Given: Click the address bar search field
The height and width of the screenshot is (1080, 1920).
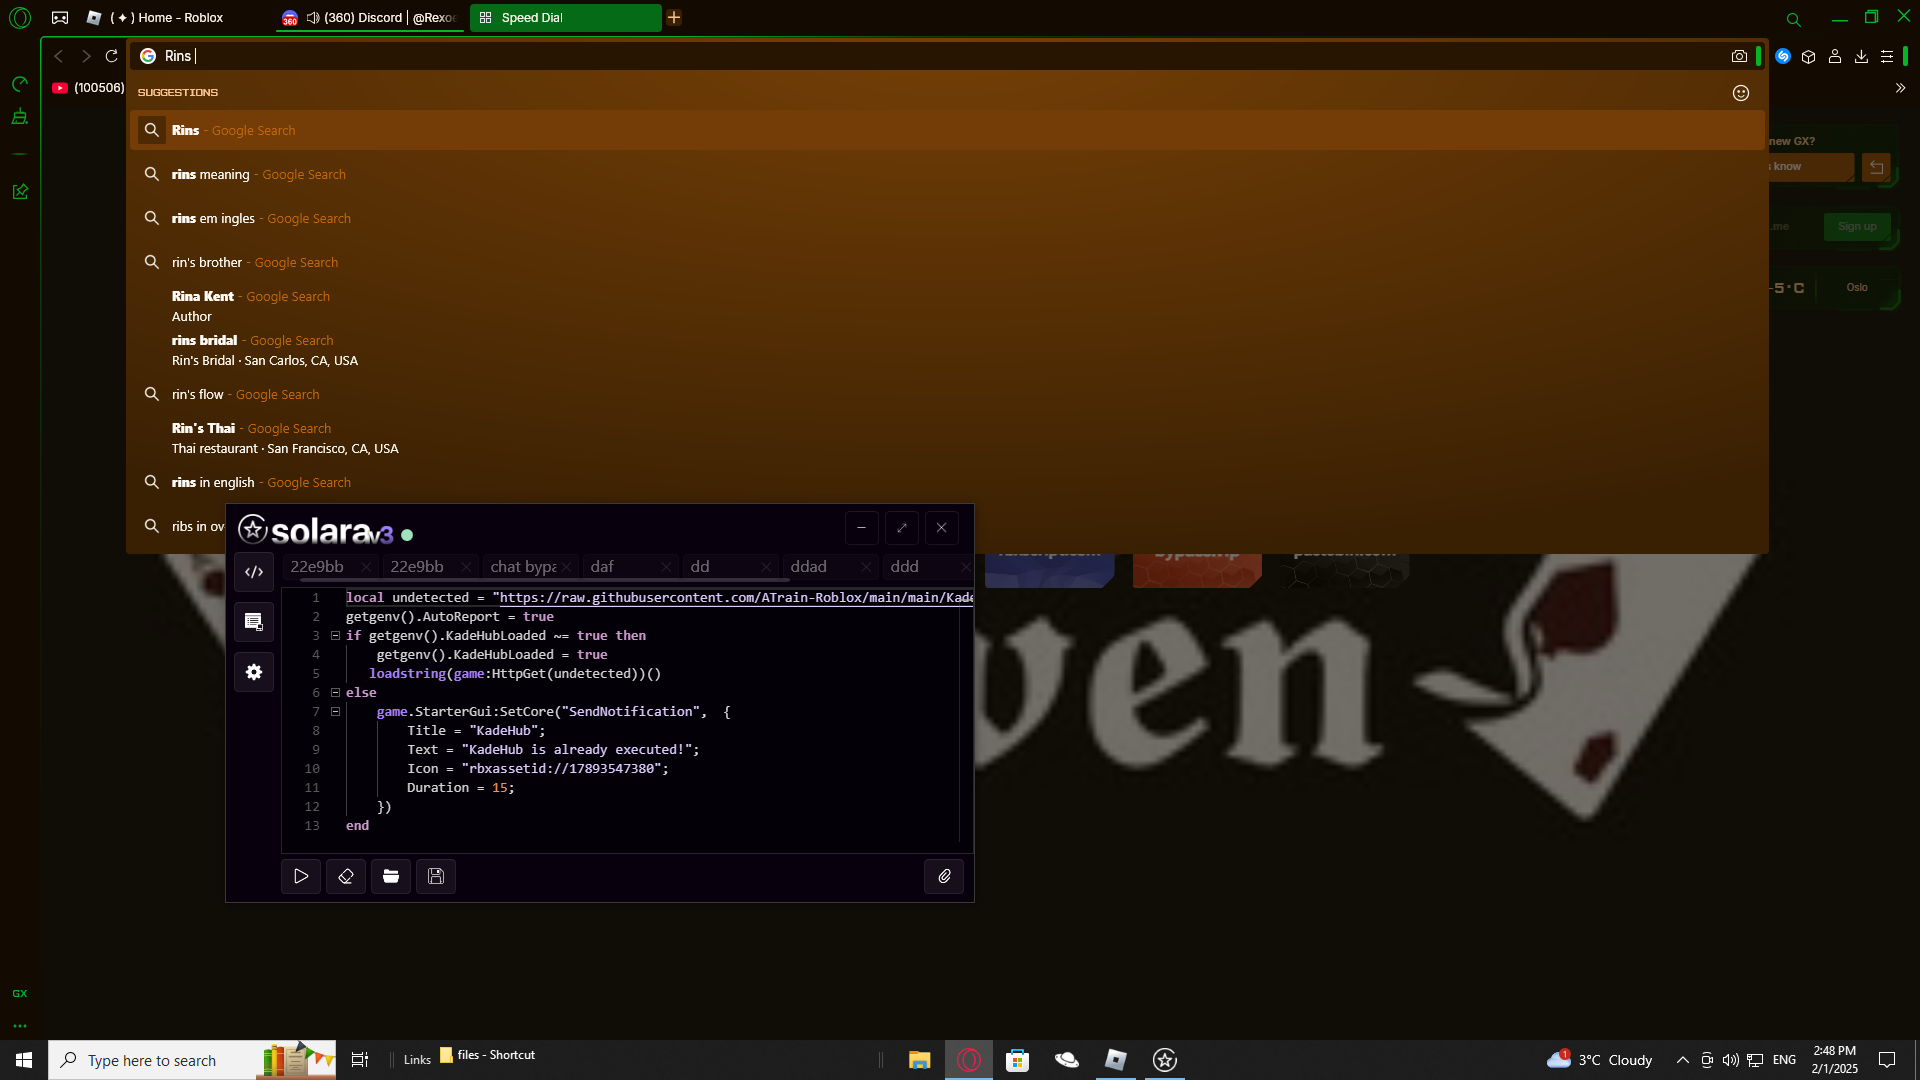Looking at the screenshot, I should 900,56.
